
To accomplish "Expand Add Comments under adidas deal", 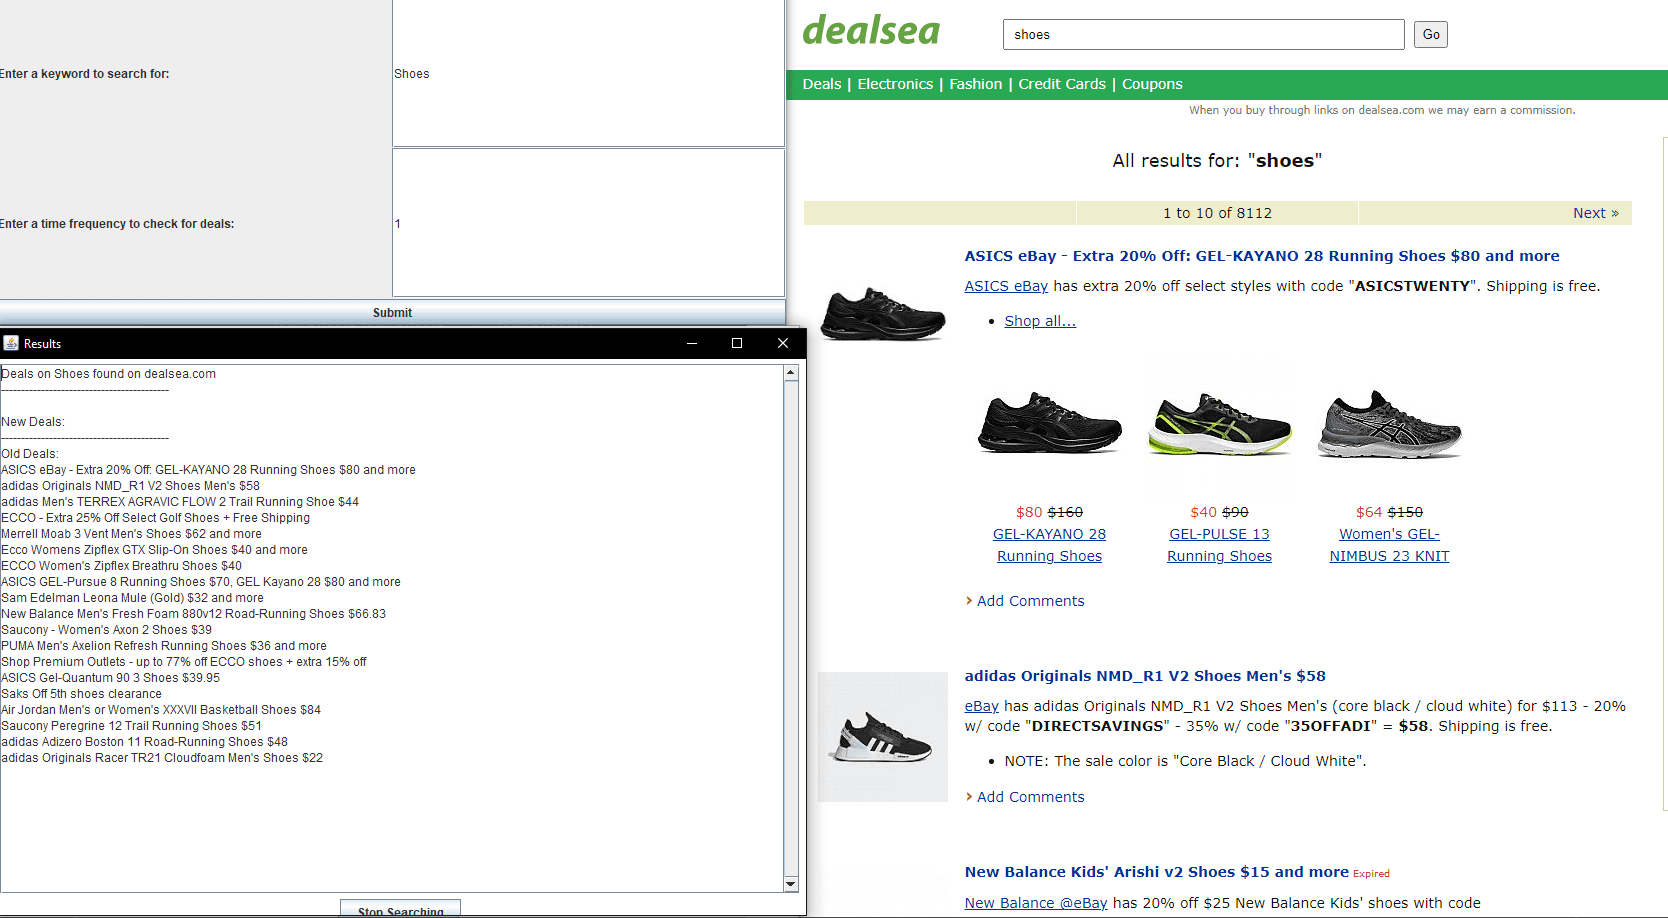I will [1030, 797].
